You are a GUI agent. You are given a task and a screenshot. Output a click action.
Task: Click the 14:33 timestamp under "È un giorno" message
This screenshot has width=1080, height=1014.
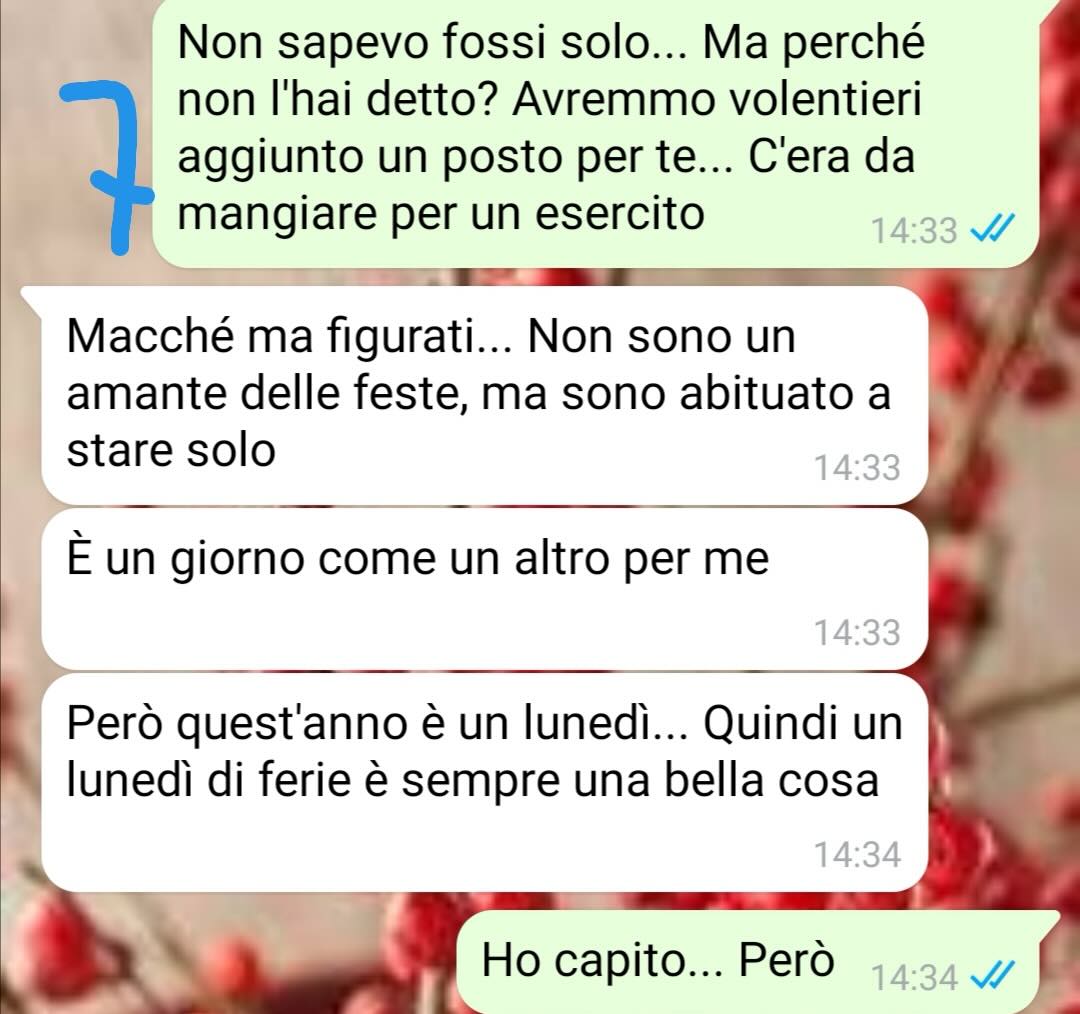pos(858,632)
